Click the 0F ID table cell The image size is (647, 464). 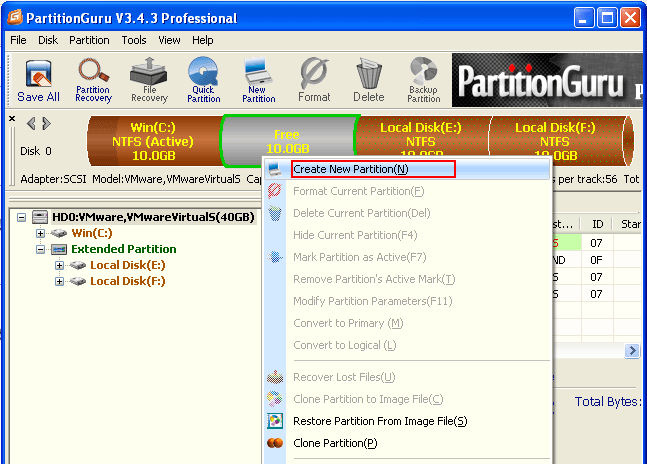(597, 260)
